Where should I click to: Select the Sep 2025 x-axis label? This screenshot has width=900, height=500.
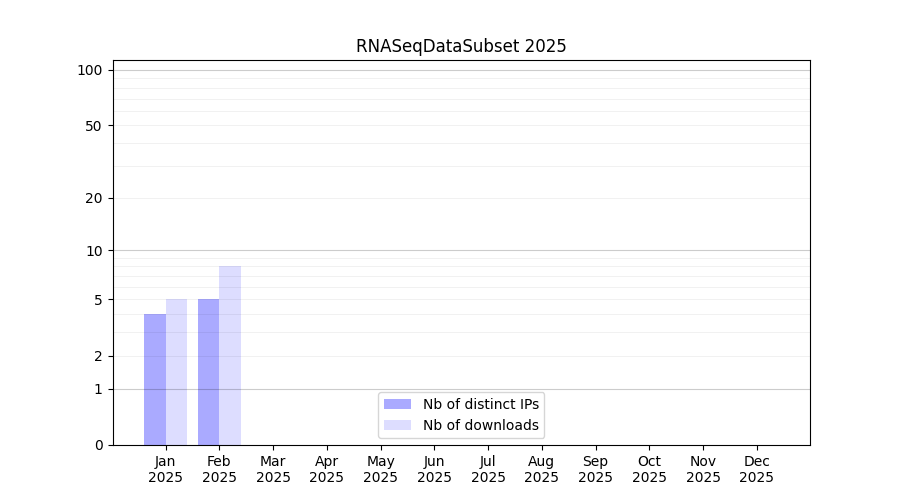click(595, 469)
